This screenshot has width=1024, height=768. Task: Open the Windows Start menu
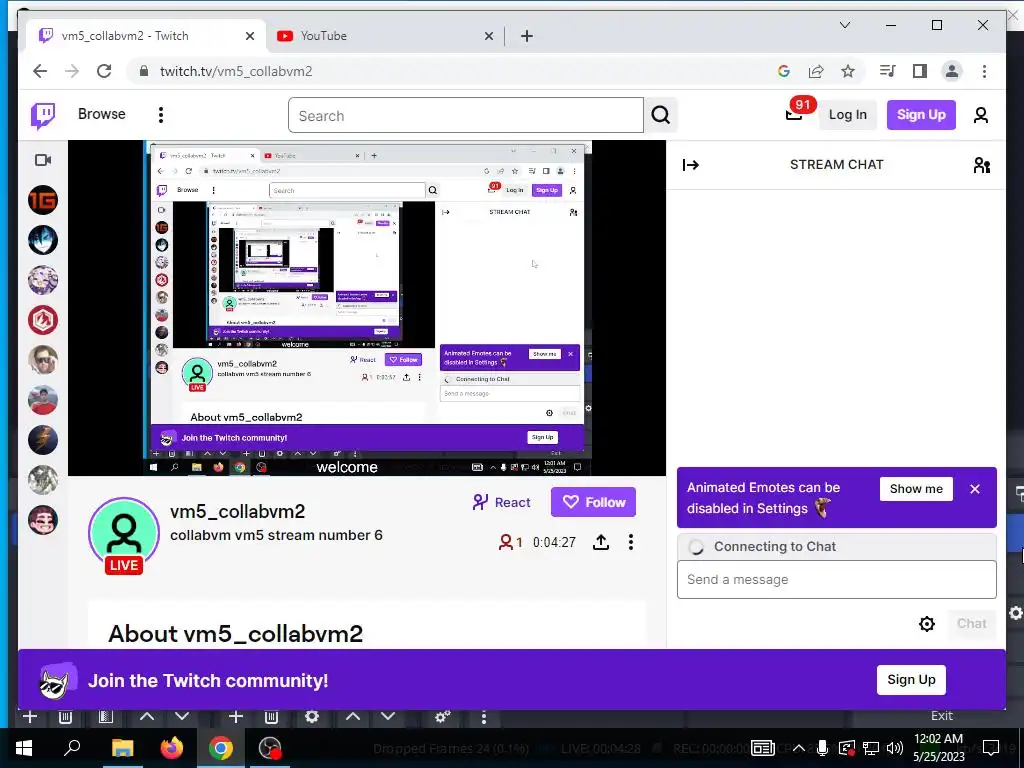coord(24,748)
